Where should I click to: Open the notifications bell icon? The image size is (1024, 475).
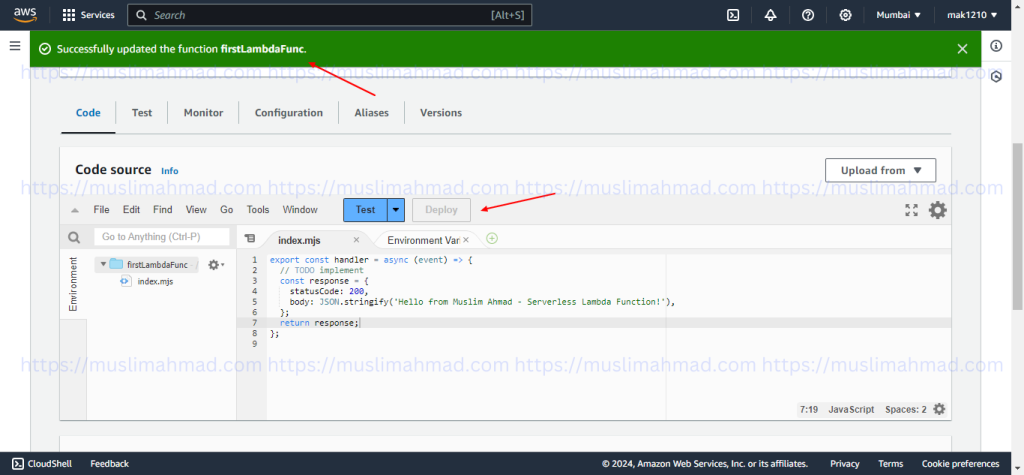pyautogui.click(x=770, y=15)
